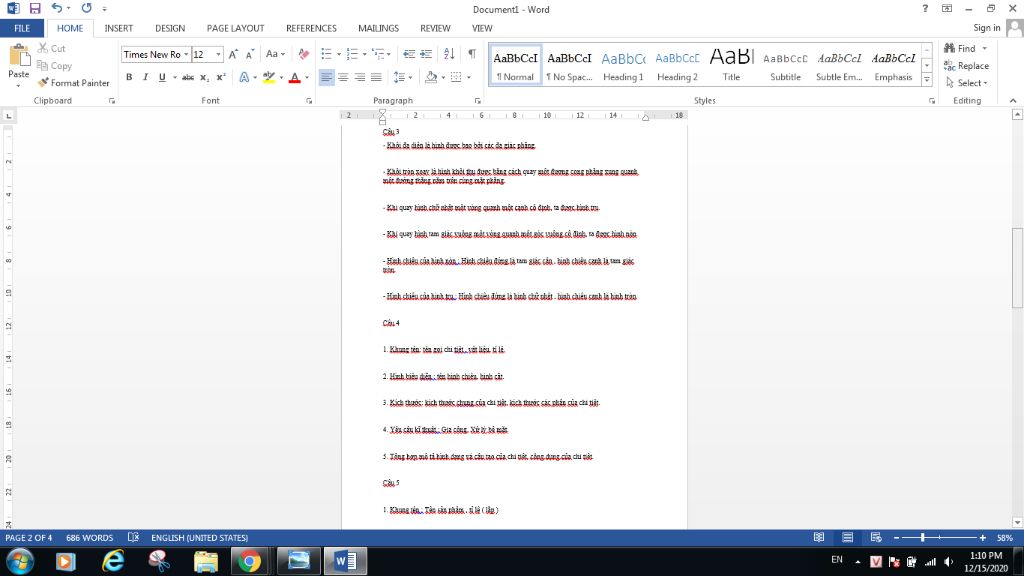Open Ribbon Display Options
The image size is (1024, 576).
click(x=947, y=8)
